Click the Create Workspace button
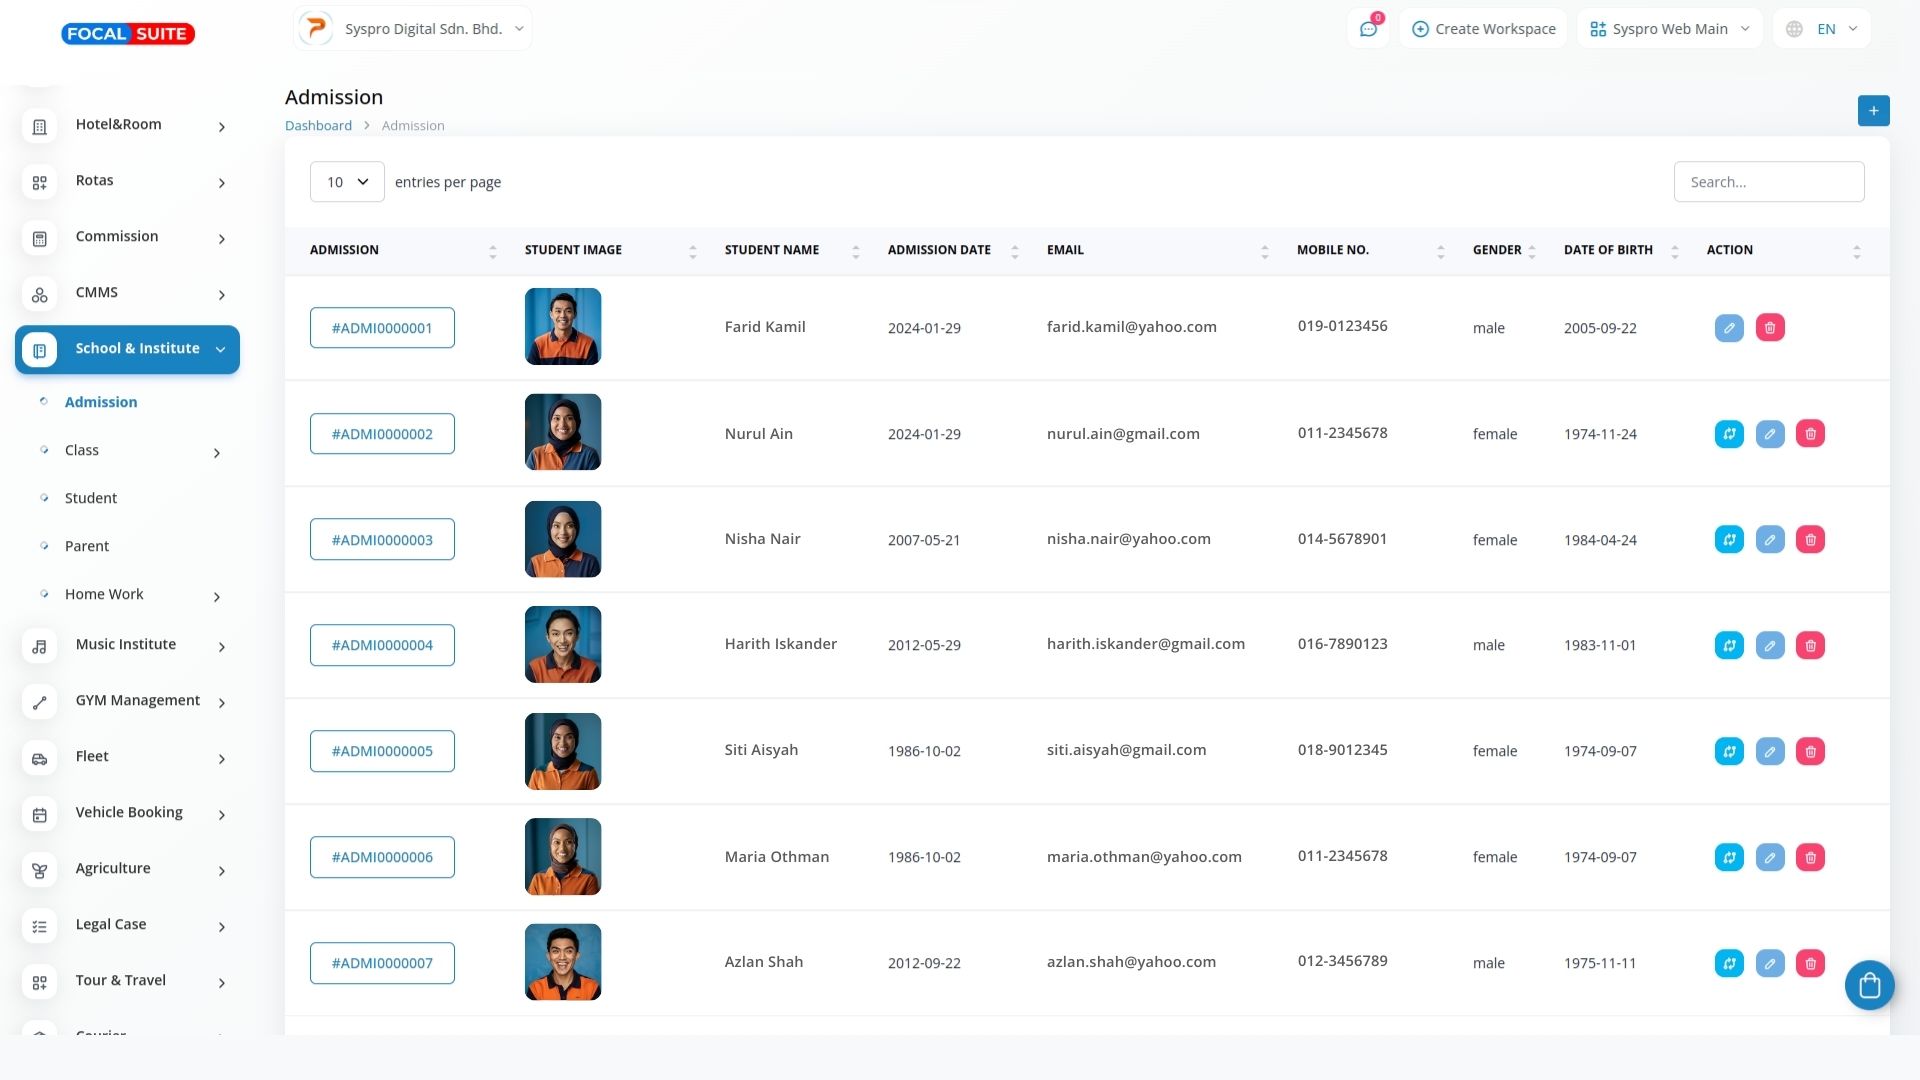Image resolution: width=1920 pixels, height=1080 pixels. [x=1483, y=29]
